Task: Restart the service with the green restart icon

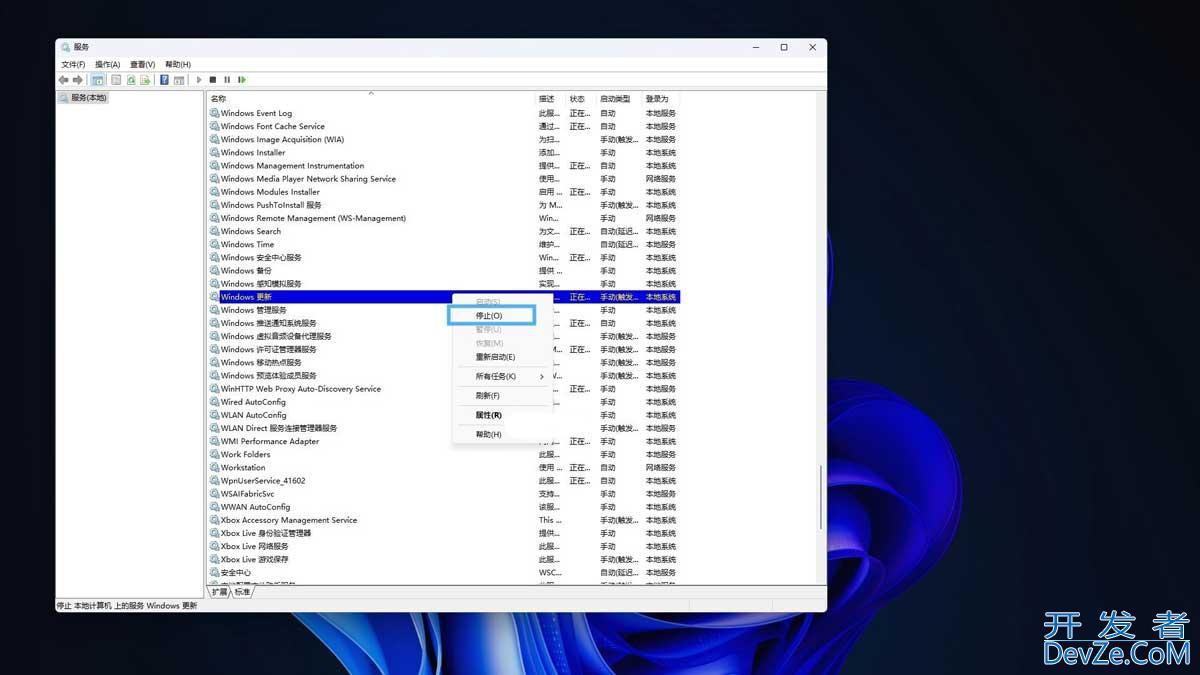Action: coord(241,80)
